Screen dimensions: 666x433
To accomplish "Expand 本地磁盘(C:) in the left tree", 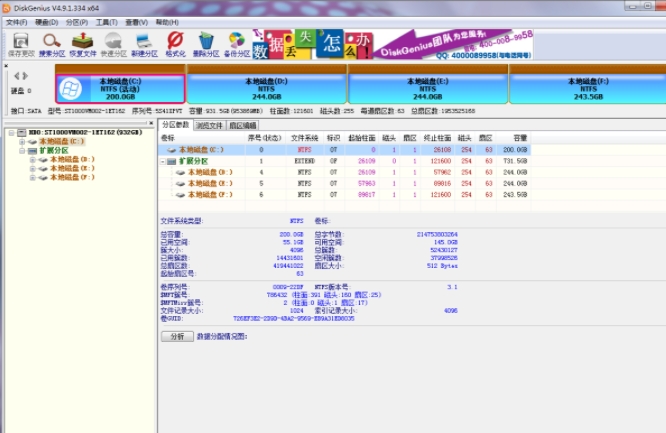I will pyautogui.click(x=21, y=141).
